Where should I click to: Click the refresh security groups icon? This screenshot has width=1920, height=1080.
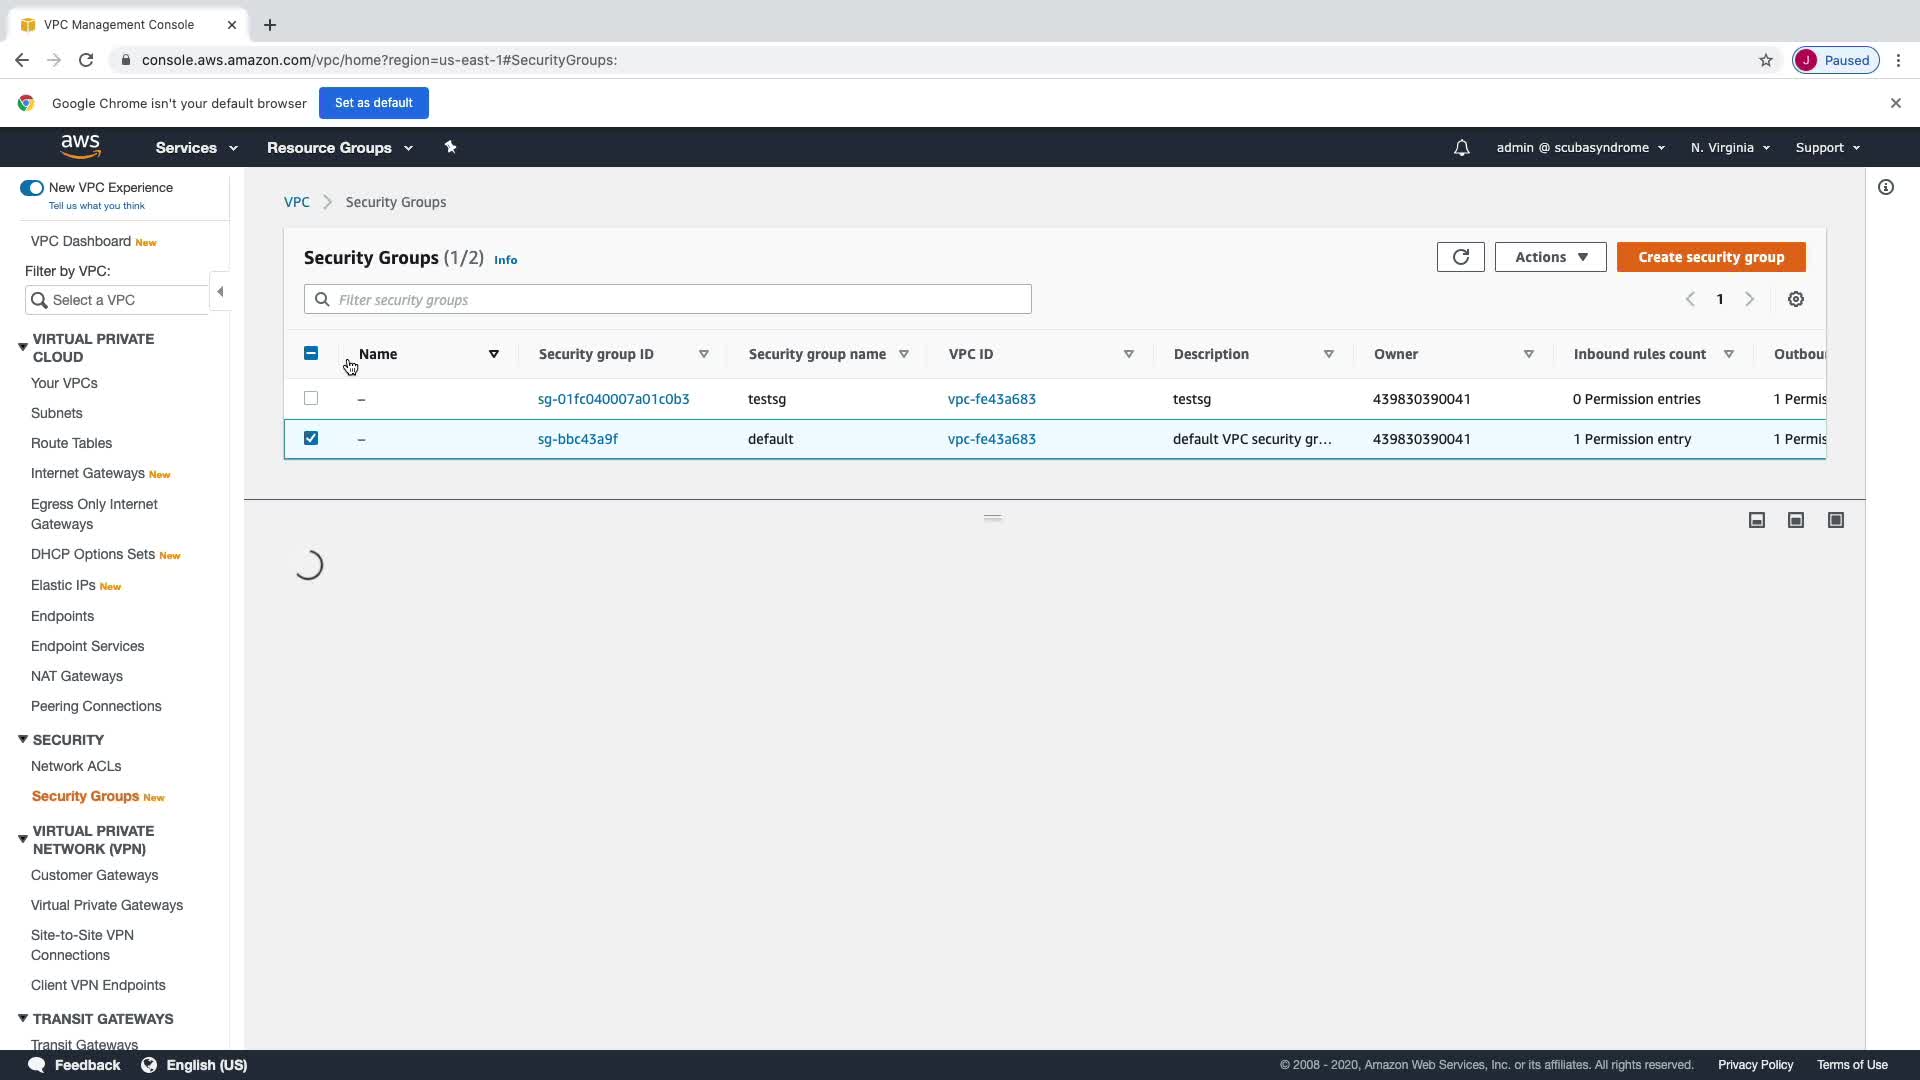tap(1460, 257)
